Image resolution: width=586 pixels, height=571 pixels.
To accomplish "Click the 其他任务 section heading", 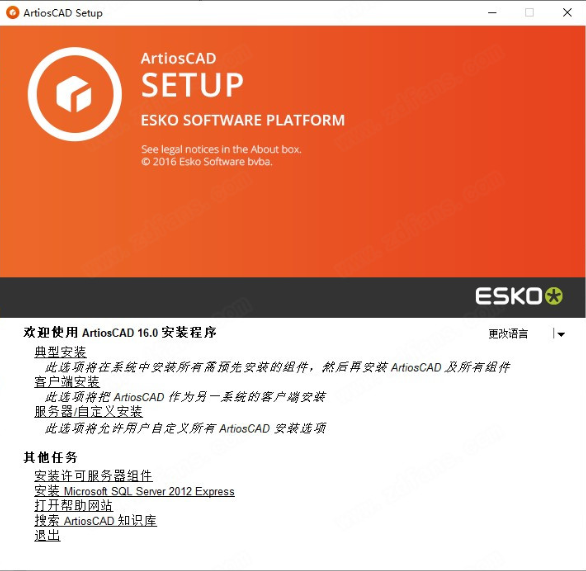I will point(50,457).
